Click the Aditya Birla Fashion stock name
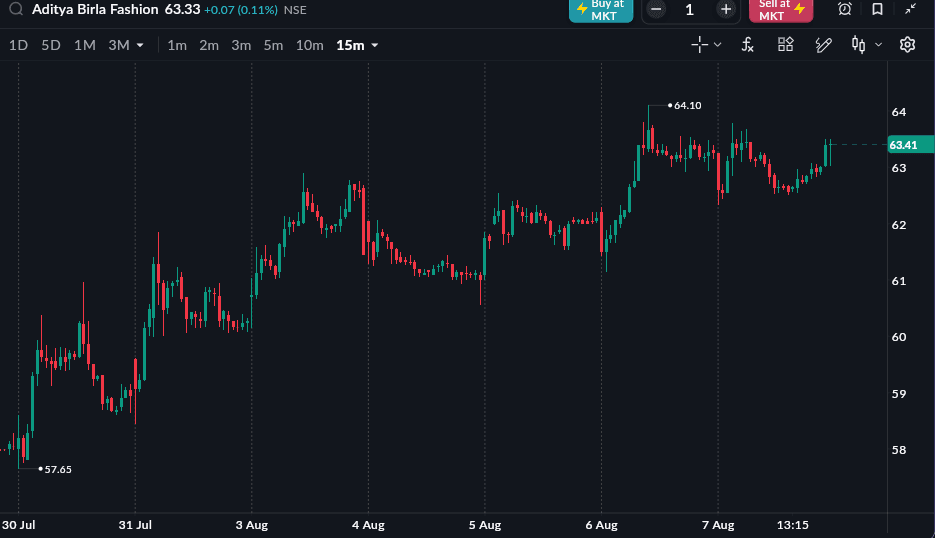This screenshot has width=935, height=538. coord(95,10)
